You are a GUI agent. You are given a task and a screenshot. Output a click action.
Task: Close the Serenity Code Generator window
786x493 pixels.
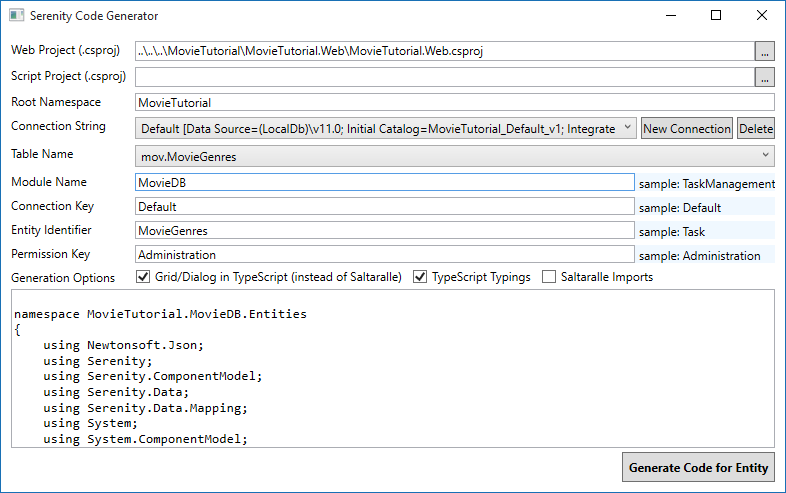click(x=762, y=16)
